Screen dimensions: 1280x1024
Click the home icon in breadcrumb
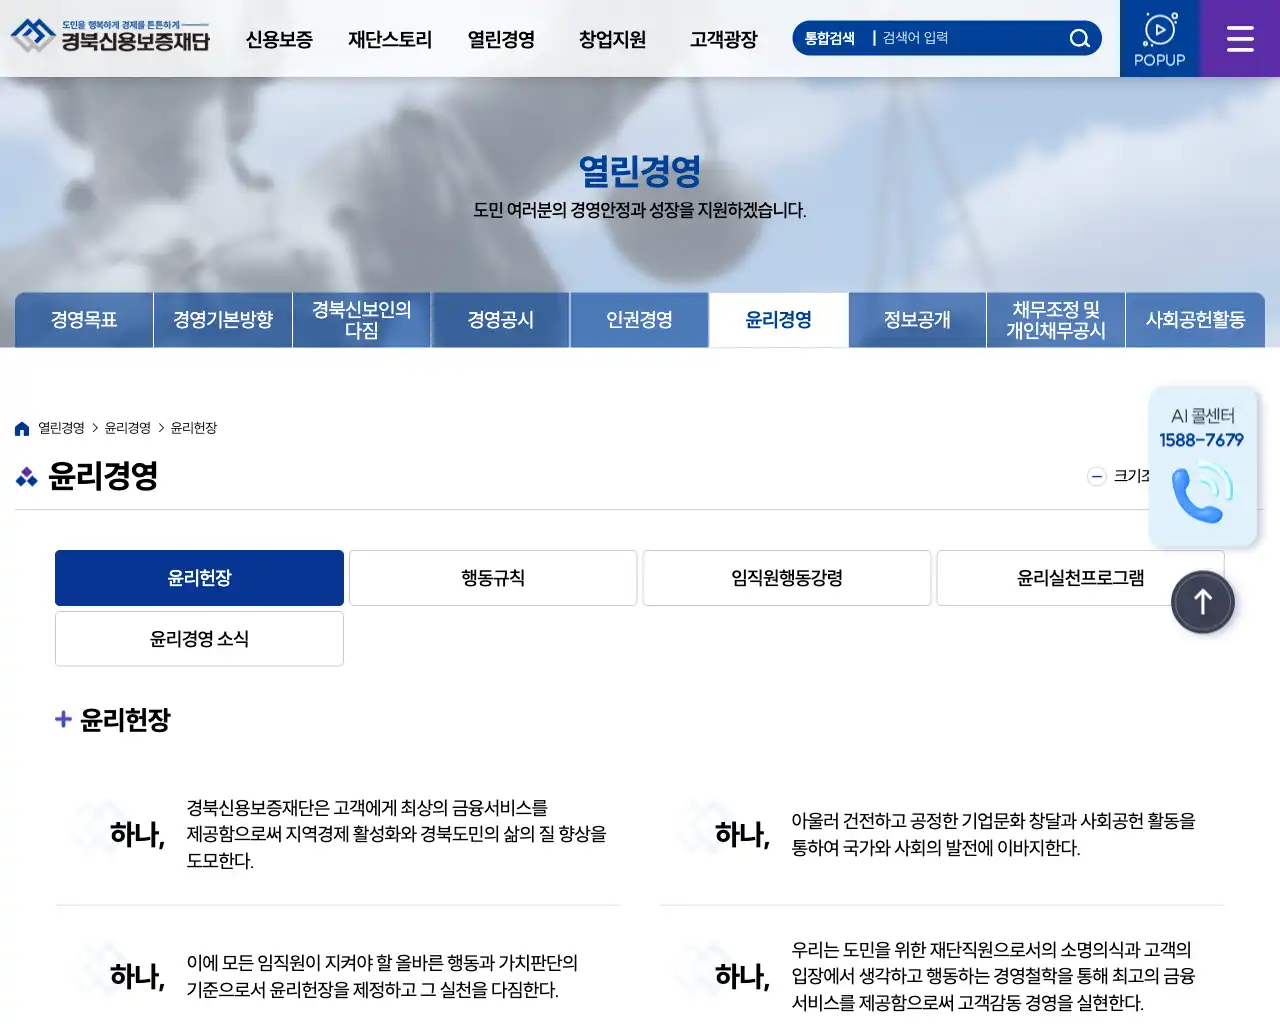point(22,429)
